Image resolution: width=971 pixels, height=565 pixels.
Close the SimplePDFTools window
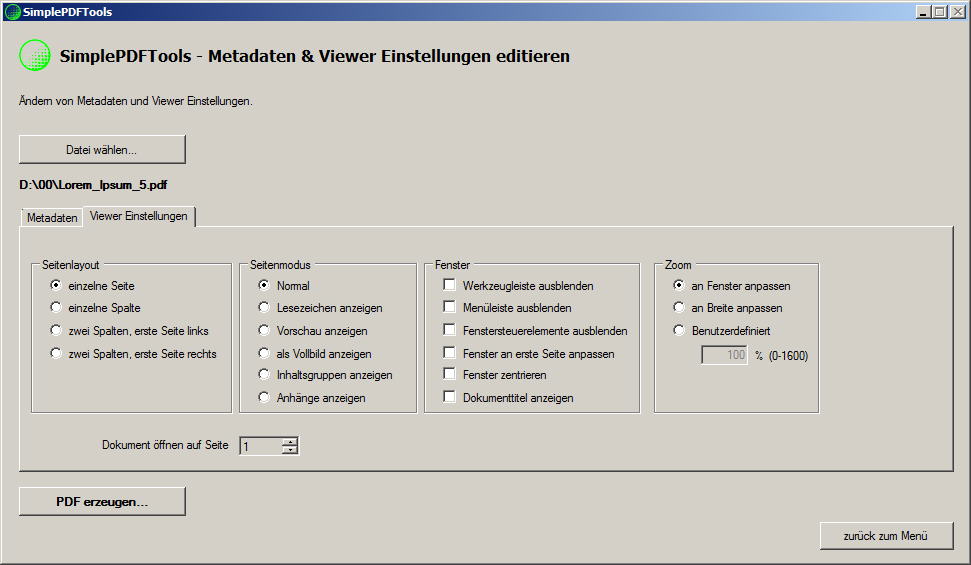pyautogui.click(x=958, y=12)
